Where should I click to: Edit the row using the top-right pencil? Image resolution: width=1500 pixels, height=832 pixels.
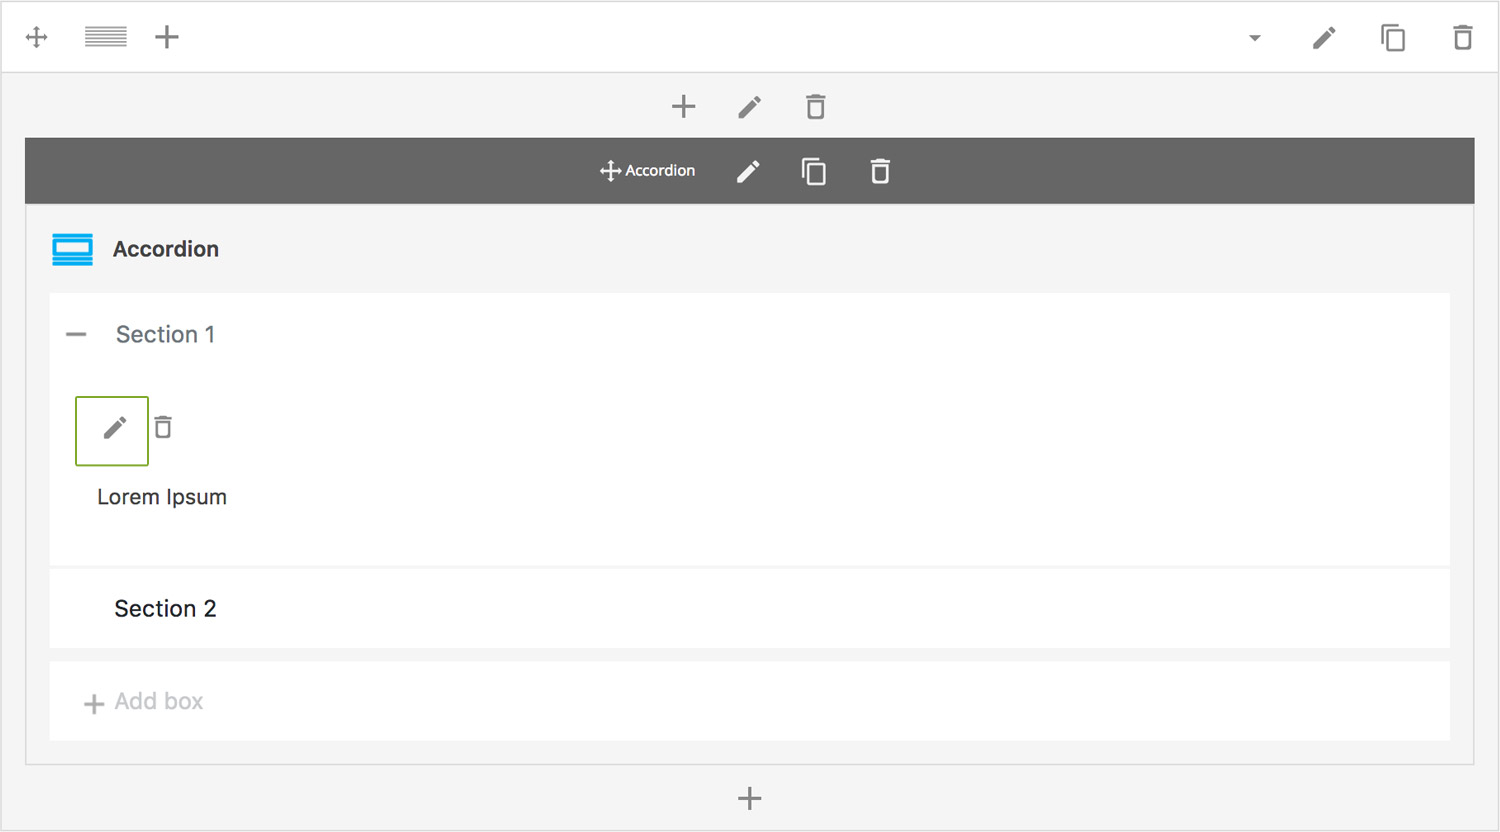click(1324, 38)
